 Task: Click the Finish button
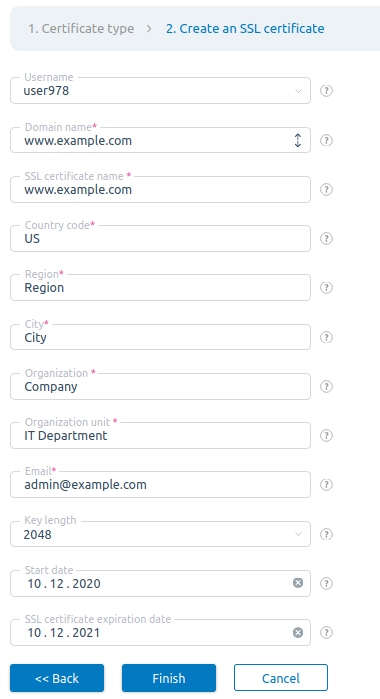(169, 678)
